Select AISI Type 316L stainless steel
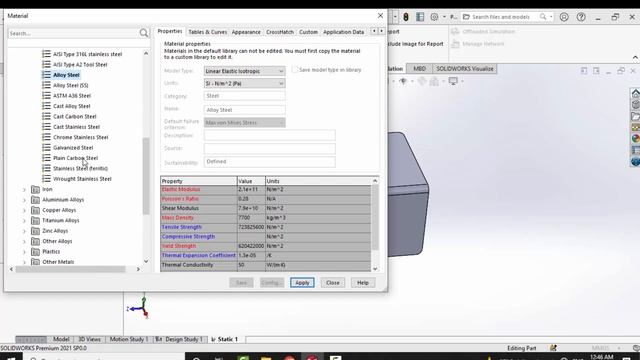Screen dimensions: 640x360 (87, 54)
